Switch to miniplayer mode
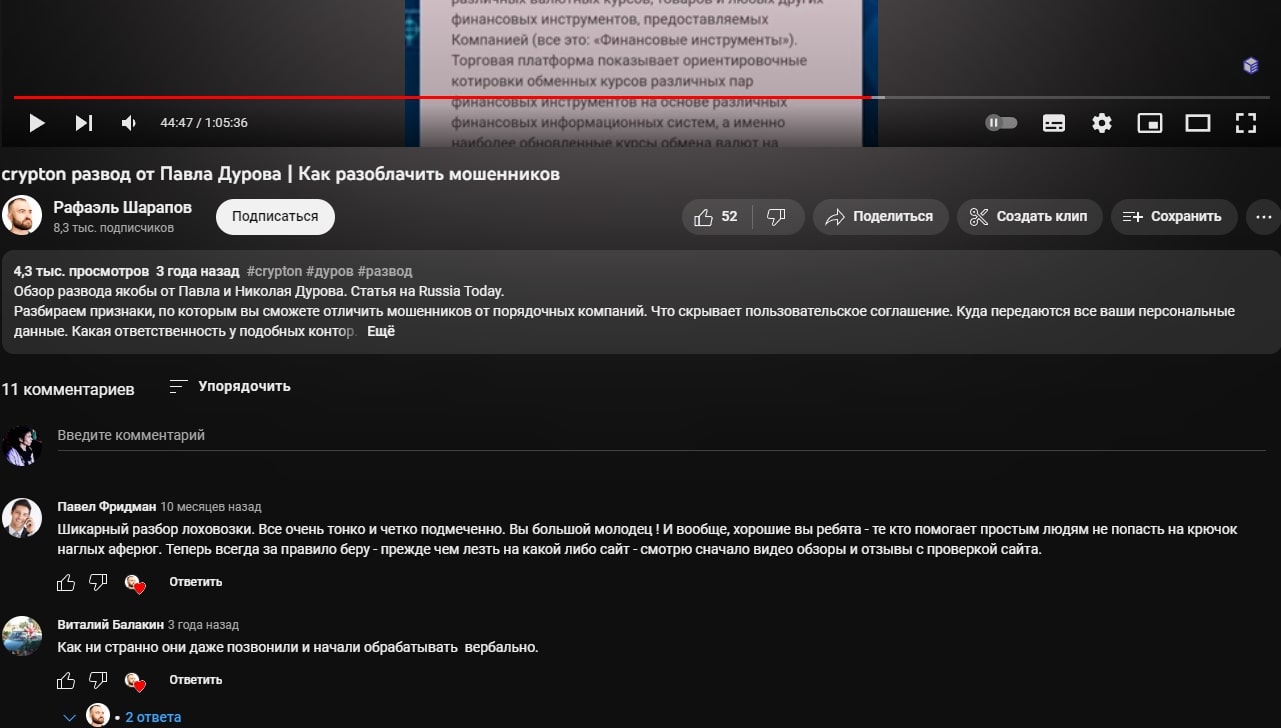The width and height of the screenshot is (1281, 728). [1150, 123]
